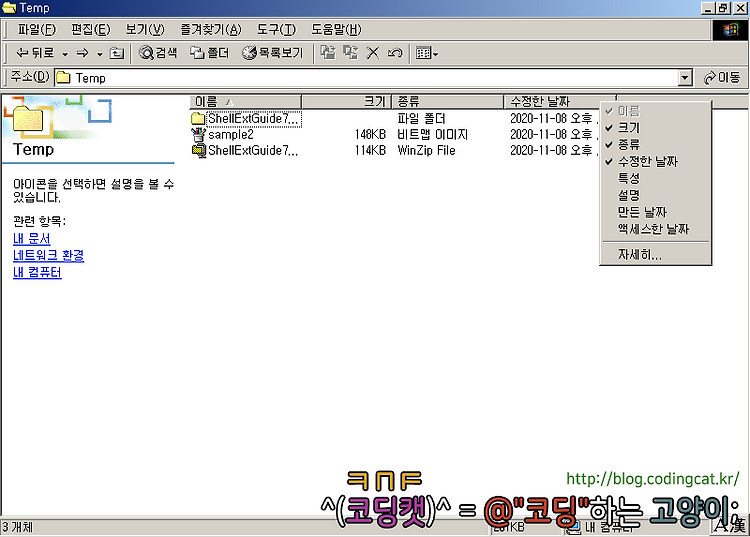Open the Search (검색) pane

pyautogui.click(x=158, y=53)
